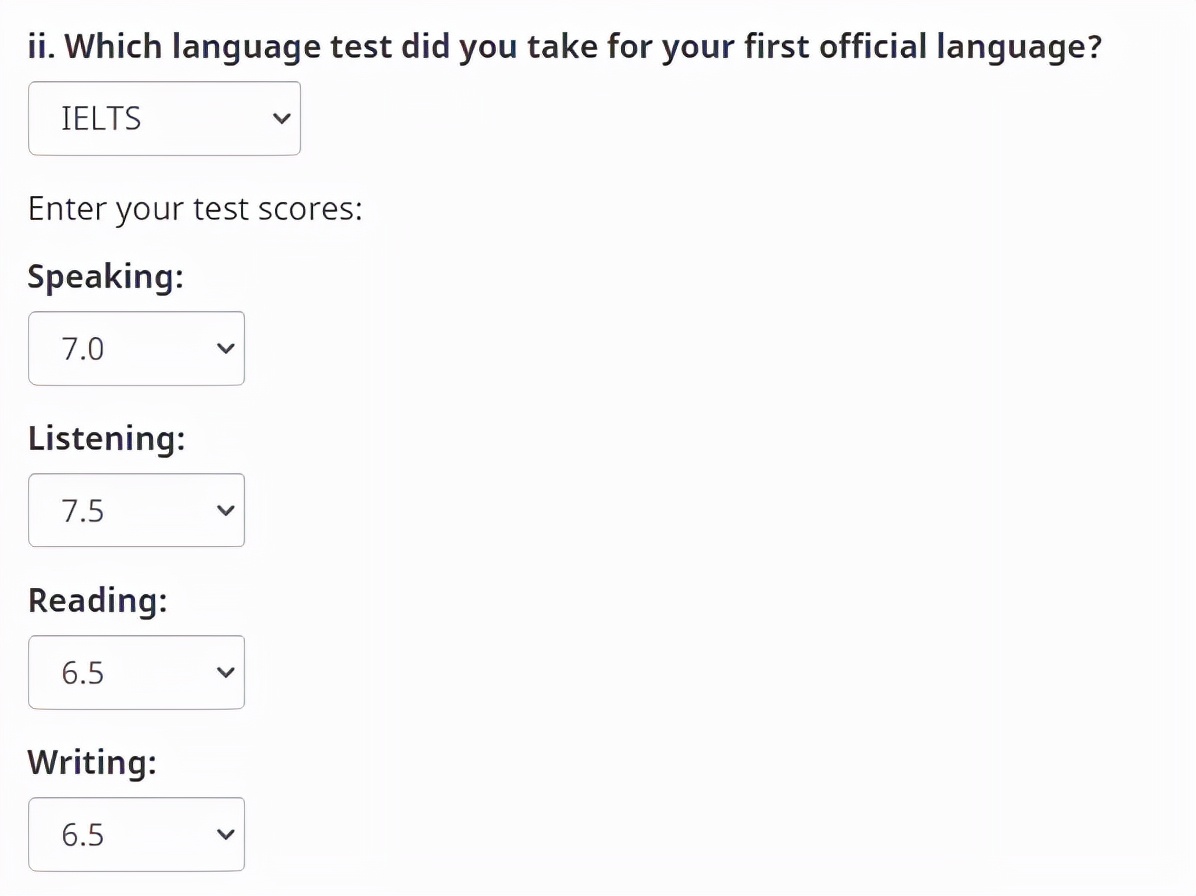1196x896 pixels.
Task: Click the 'Enter your test scores:' text
Action: point(195,209)
